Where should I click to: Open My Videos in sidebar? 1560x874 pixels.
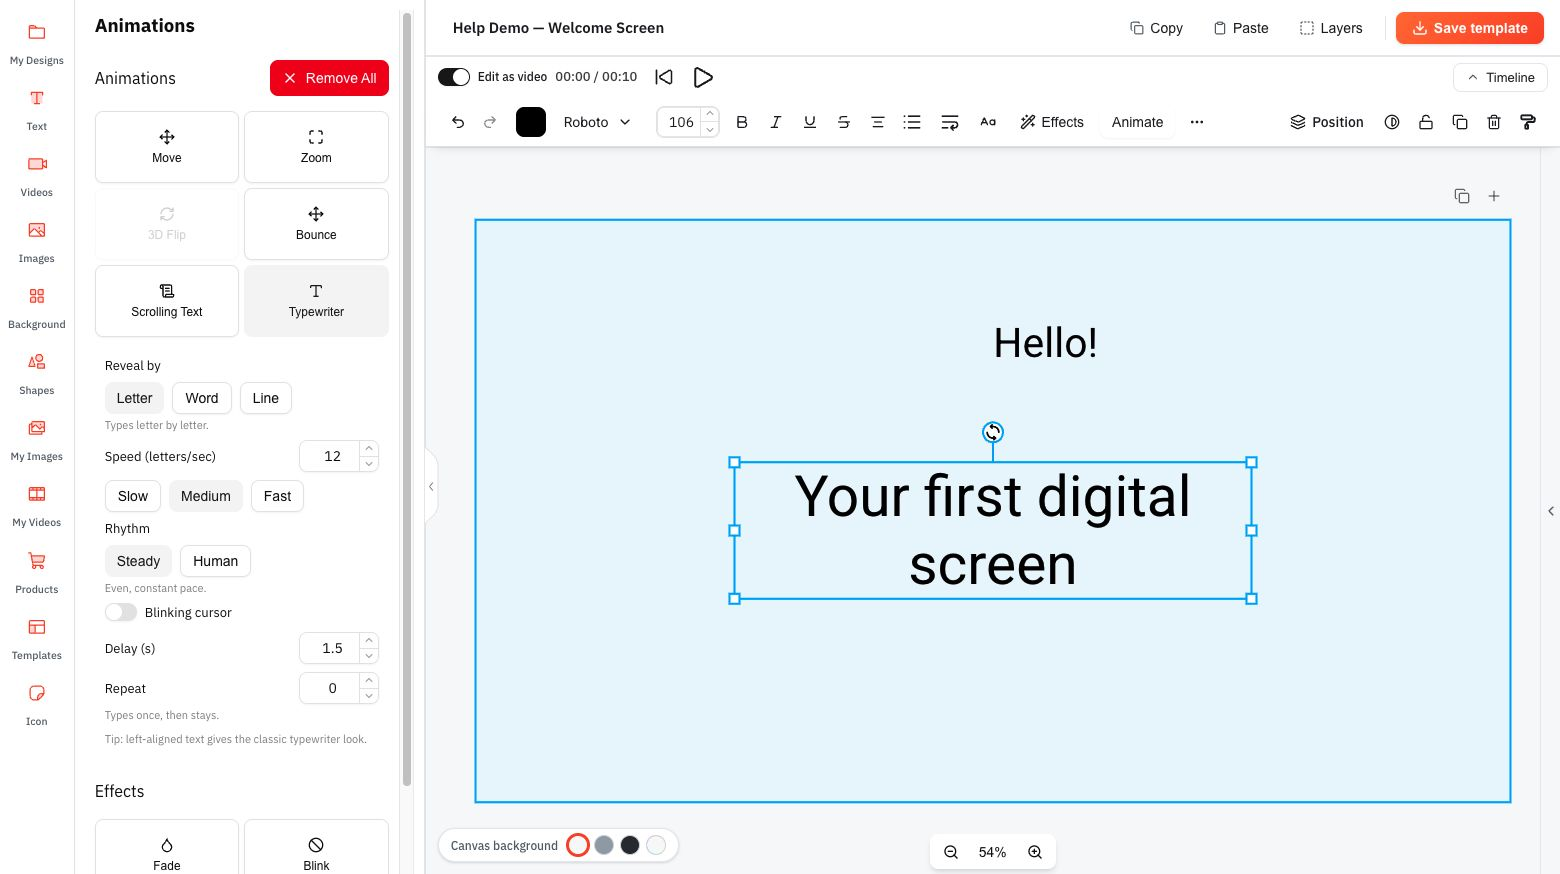pos(37,507)
